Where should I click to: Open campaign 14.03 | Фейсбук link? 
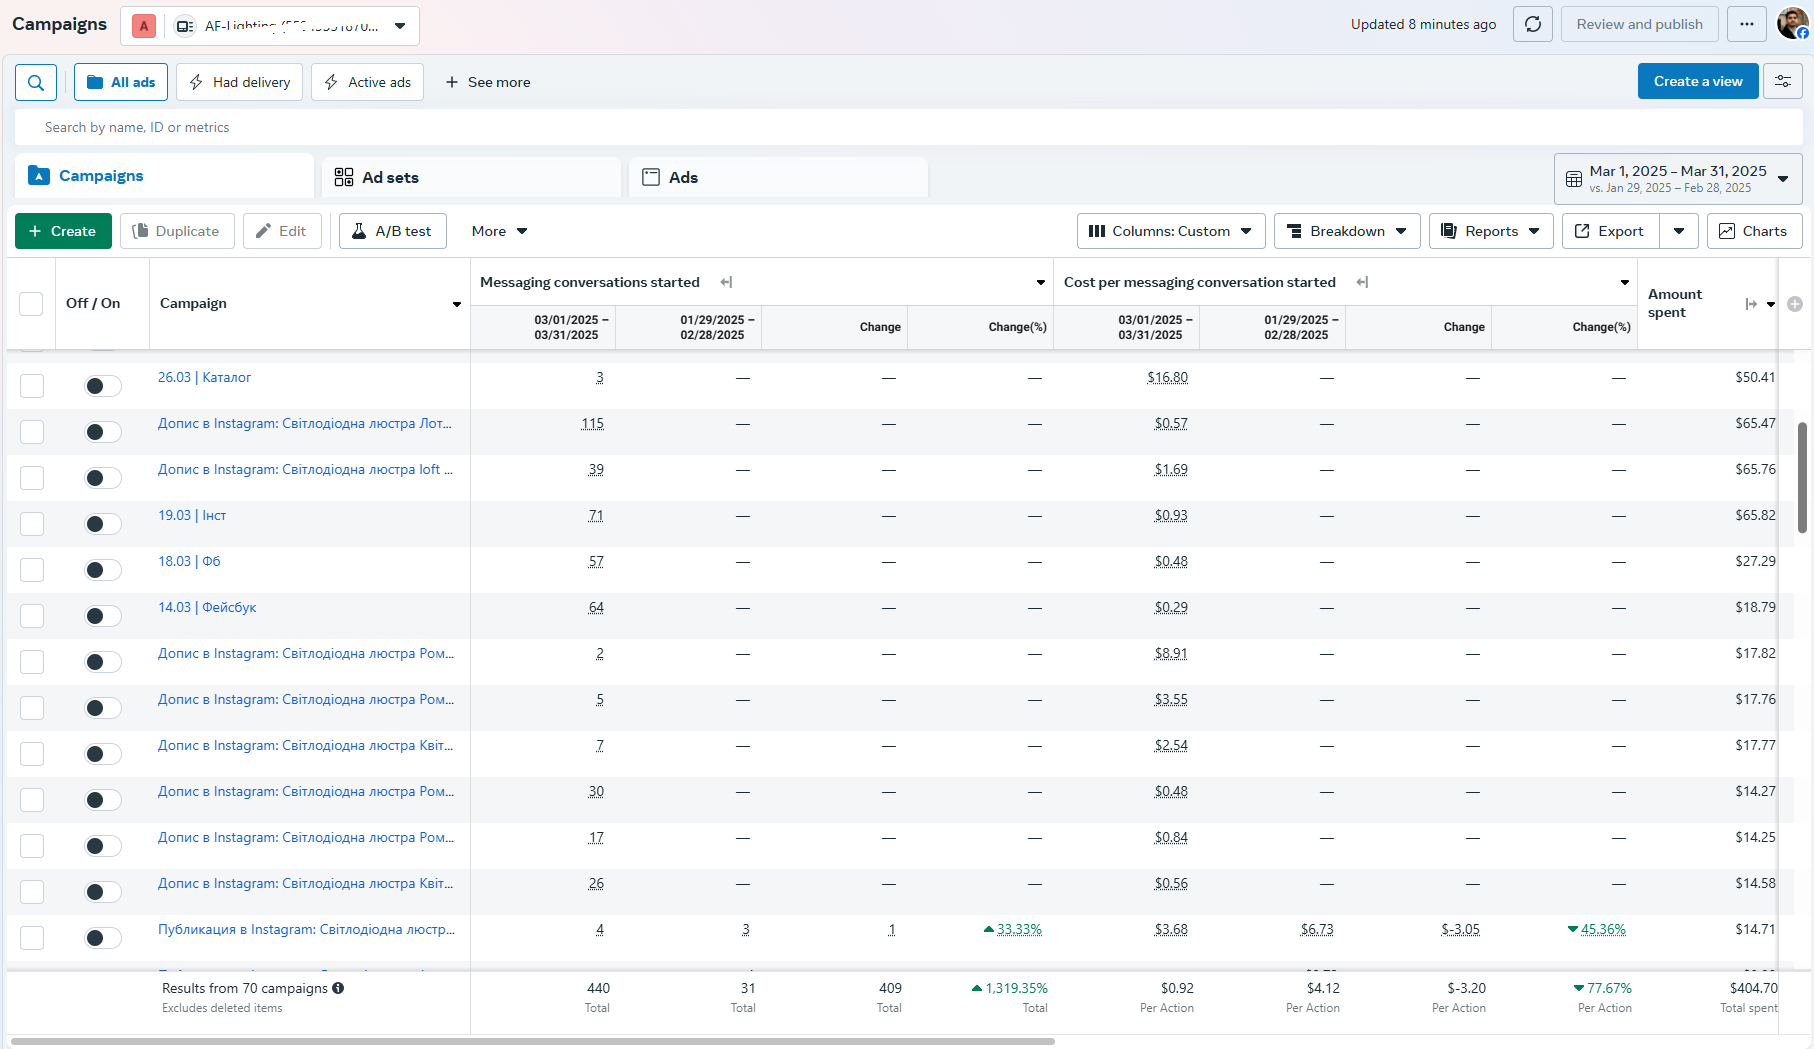(207, 607)
